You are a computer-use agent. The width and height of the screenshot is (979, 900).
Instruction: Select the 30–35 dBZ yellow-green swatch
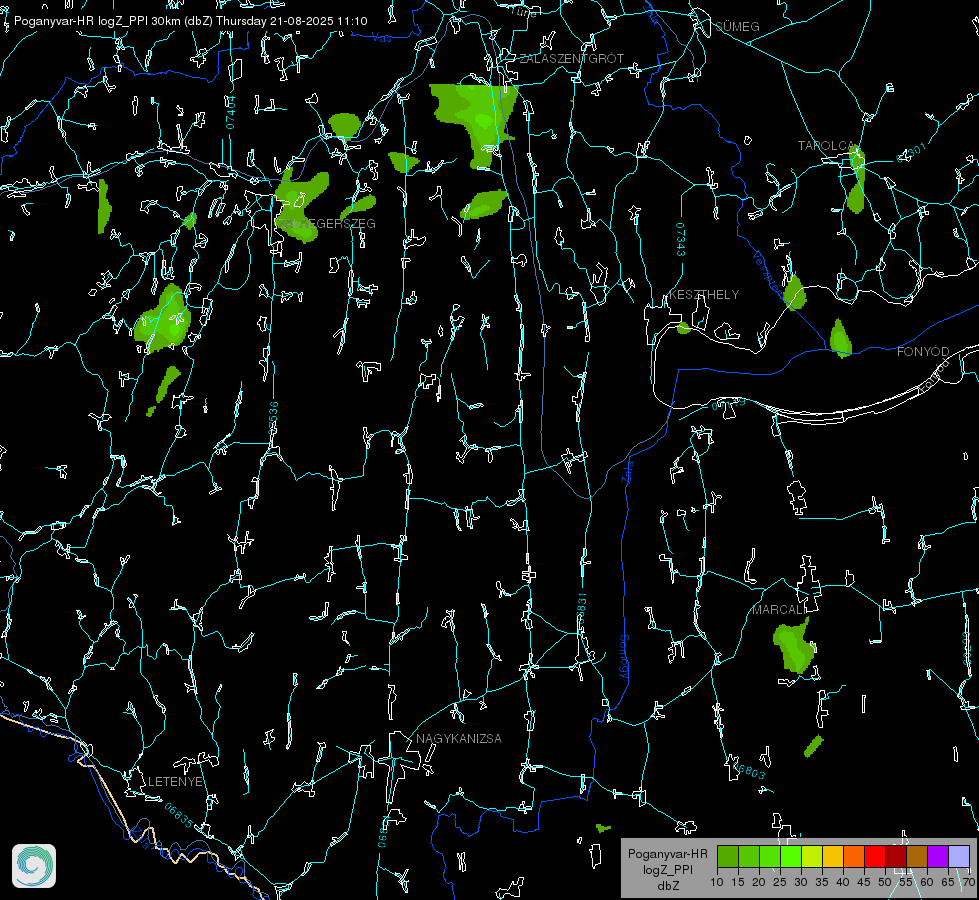(x=812, y=856)
